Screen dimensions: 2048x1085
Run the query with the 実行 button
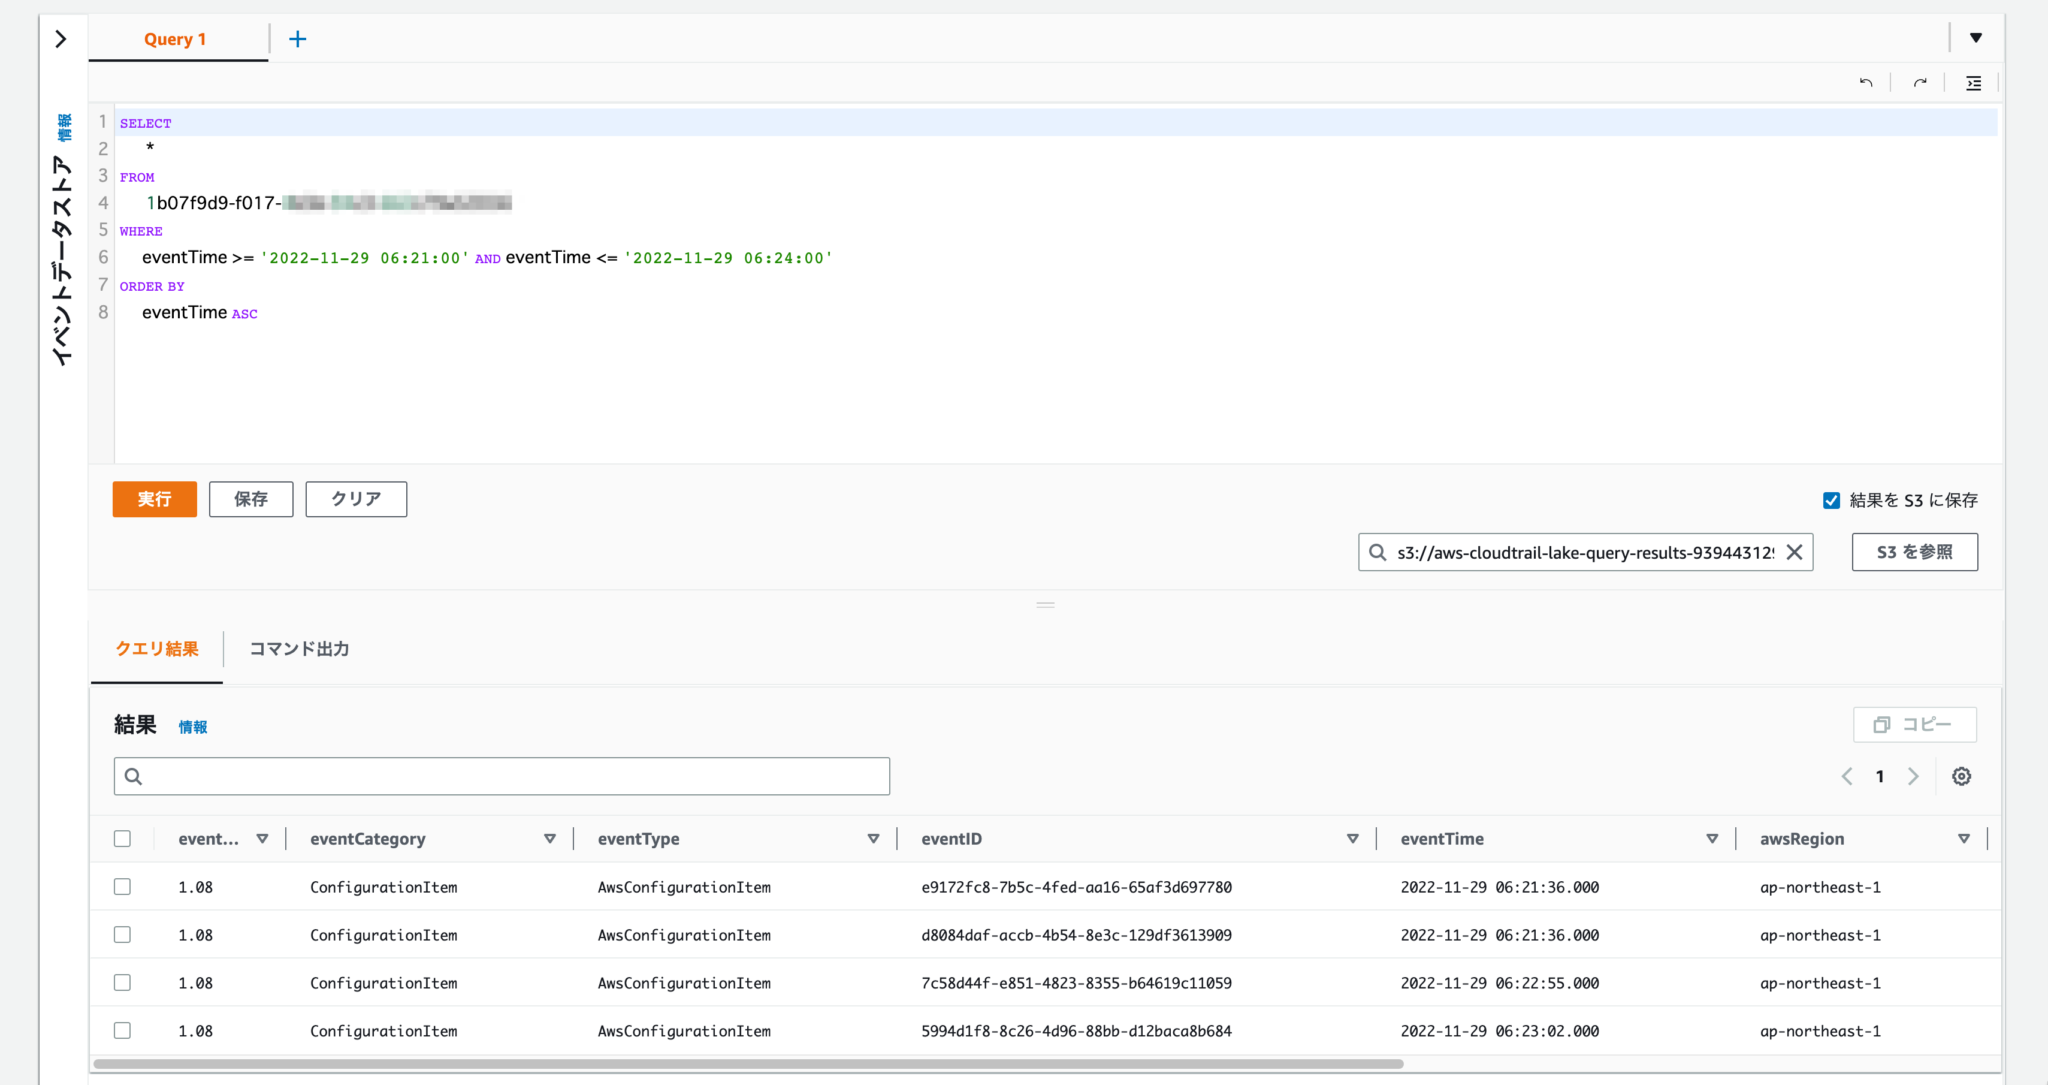[154, 499]
